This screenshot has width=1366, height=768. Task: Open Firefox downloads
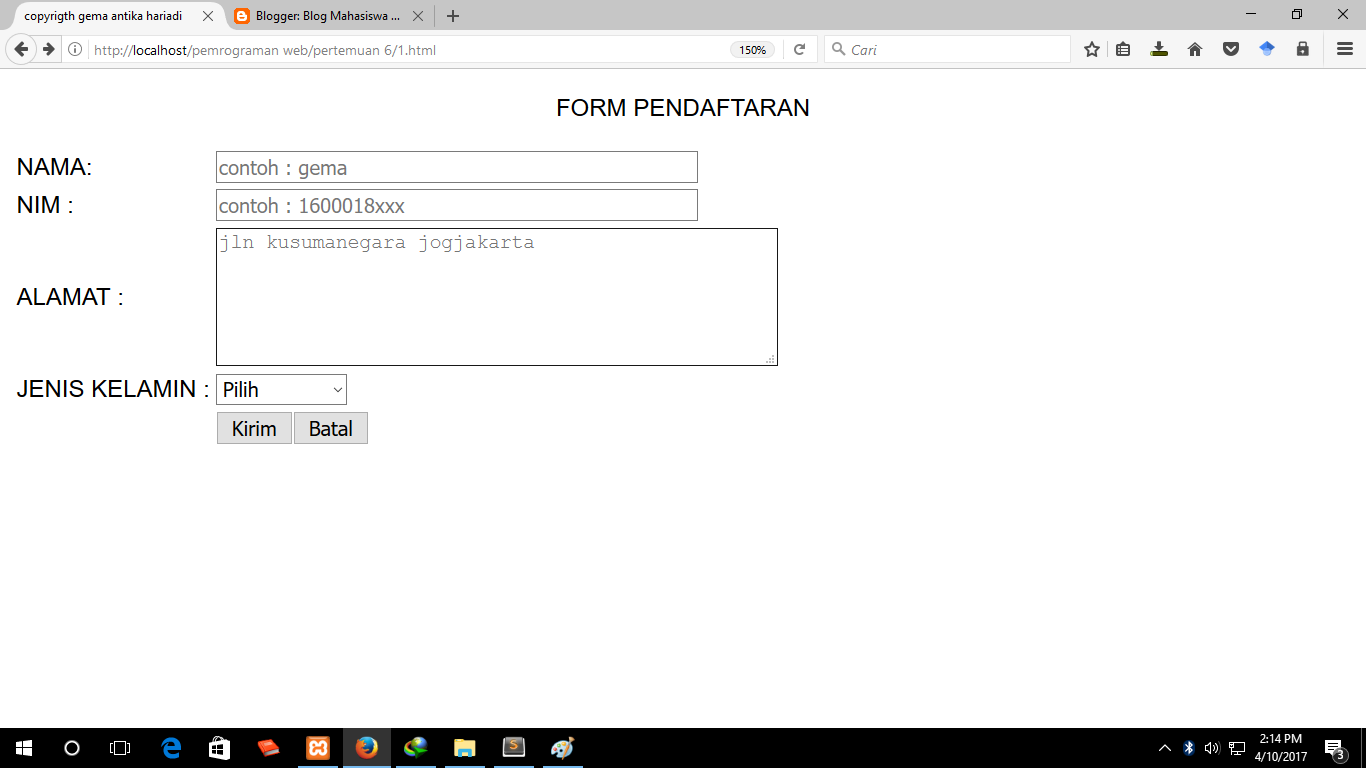1159,48
